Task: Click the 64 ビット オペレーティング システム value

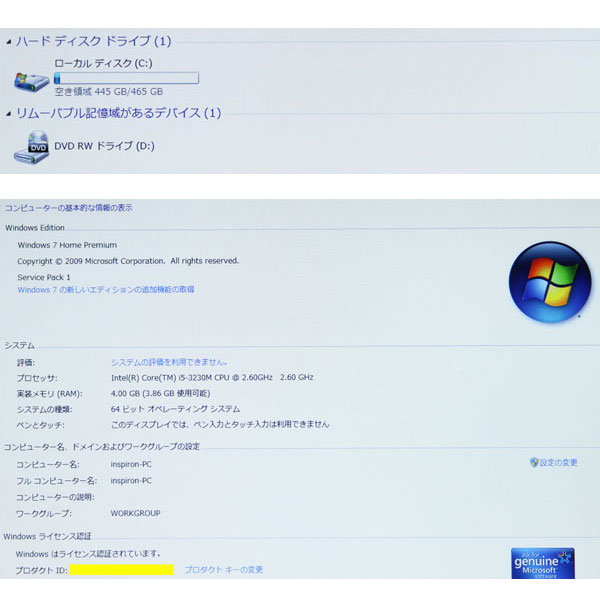Action: 175,409
